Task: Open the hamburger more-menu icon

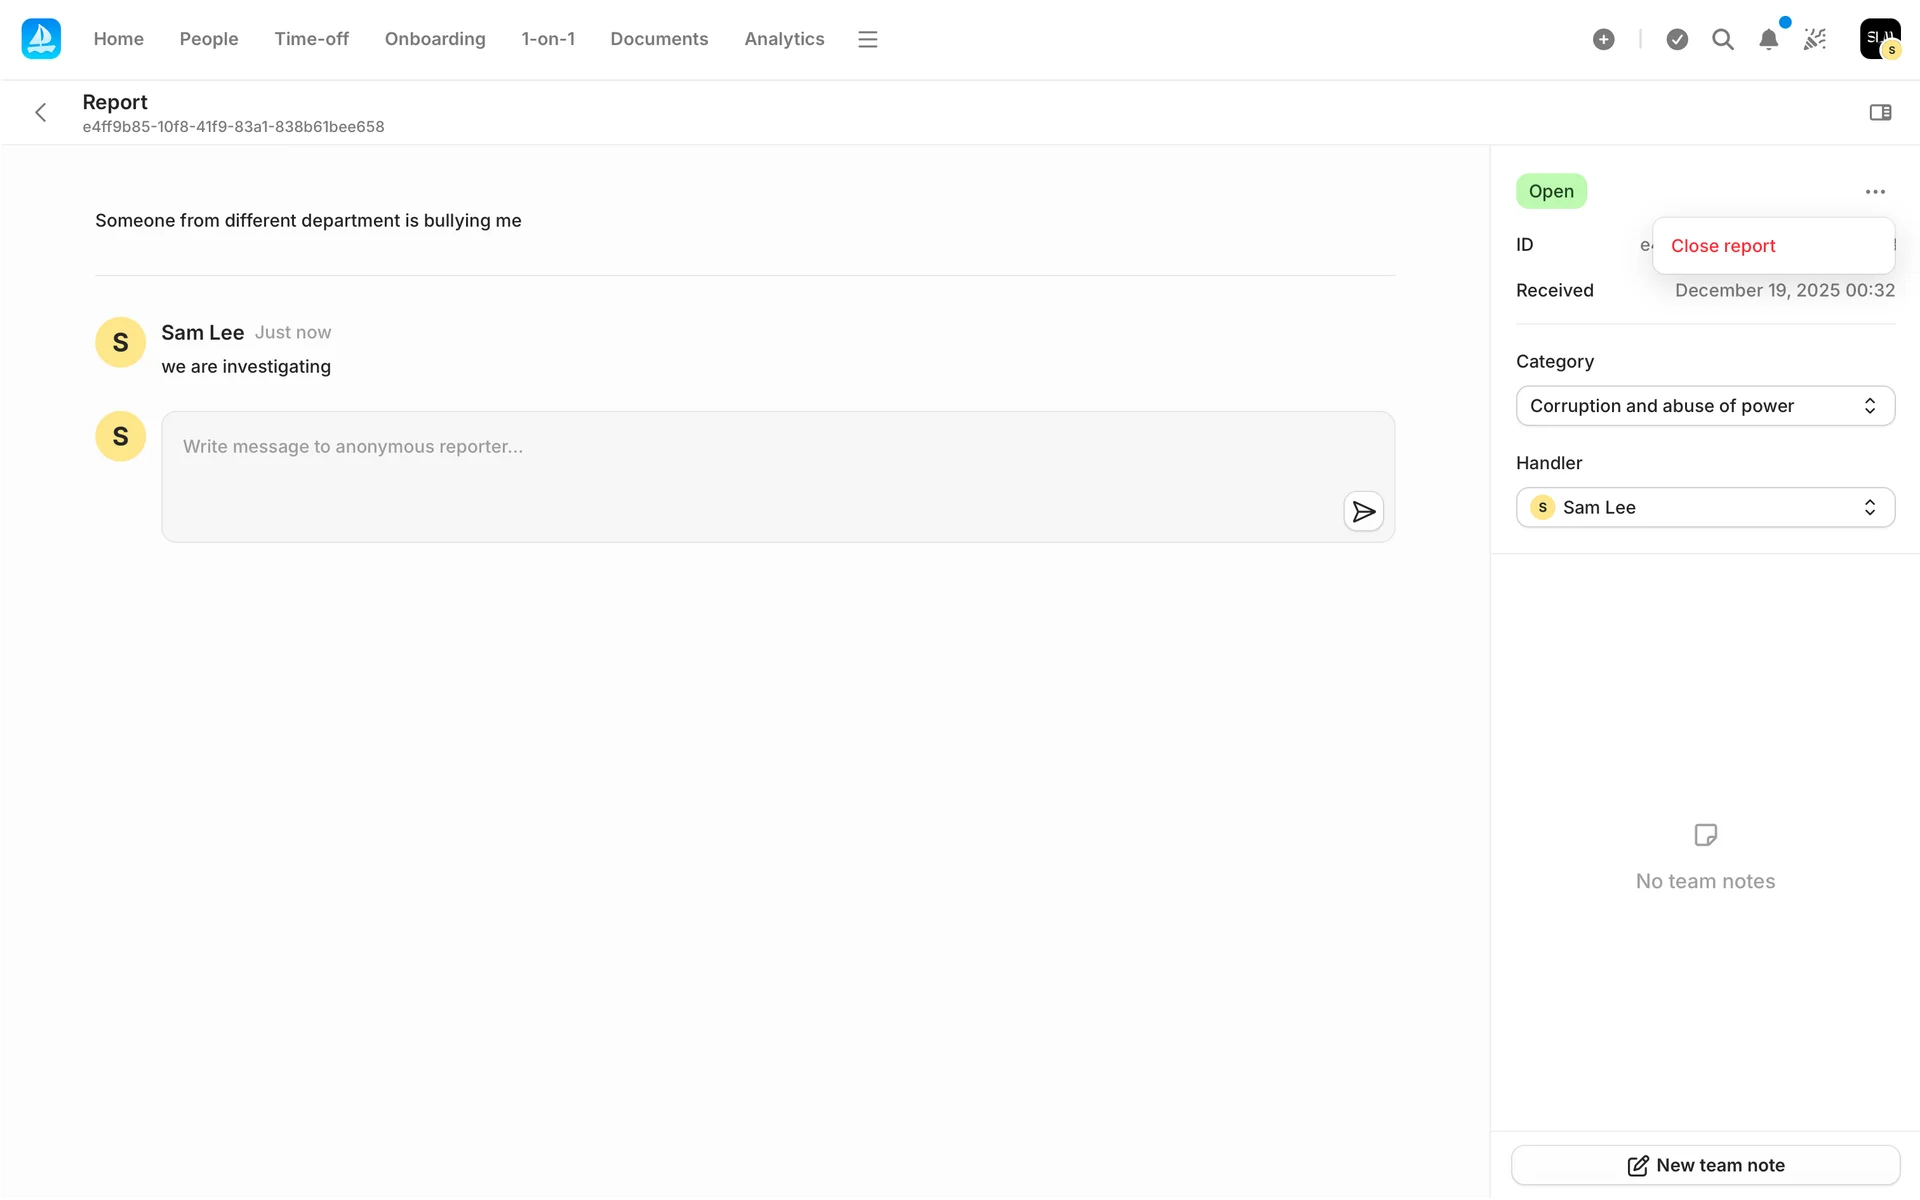Action: [867, 39]
